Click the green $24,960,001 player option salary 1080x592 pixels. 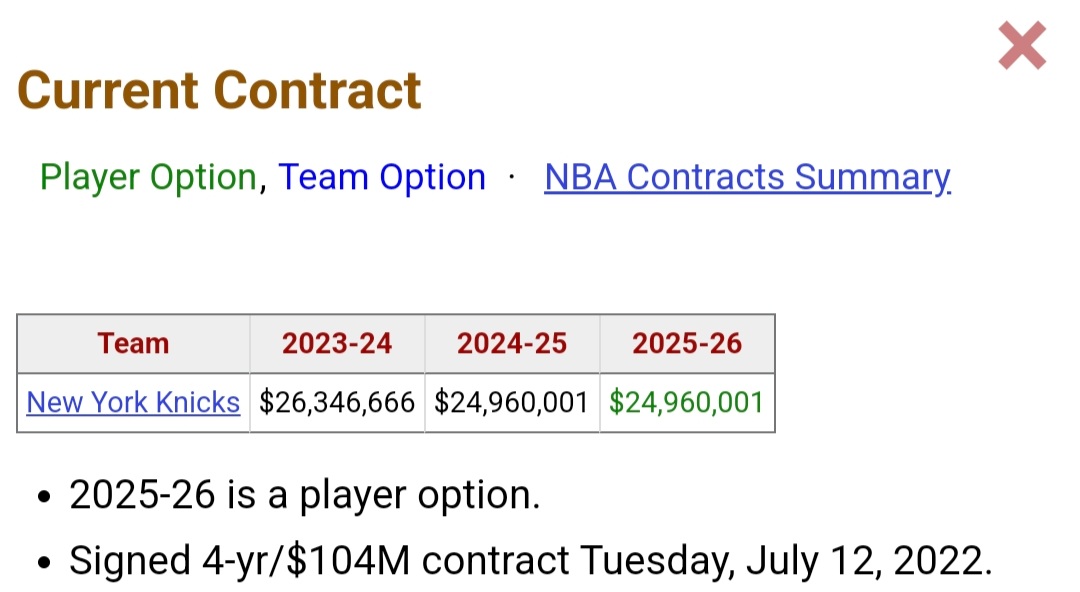687,402
